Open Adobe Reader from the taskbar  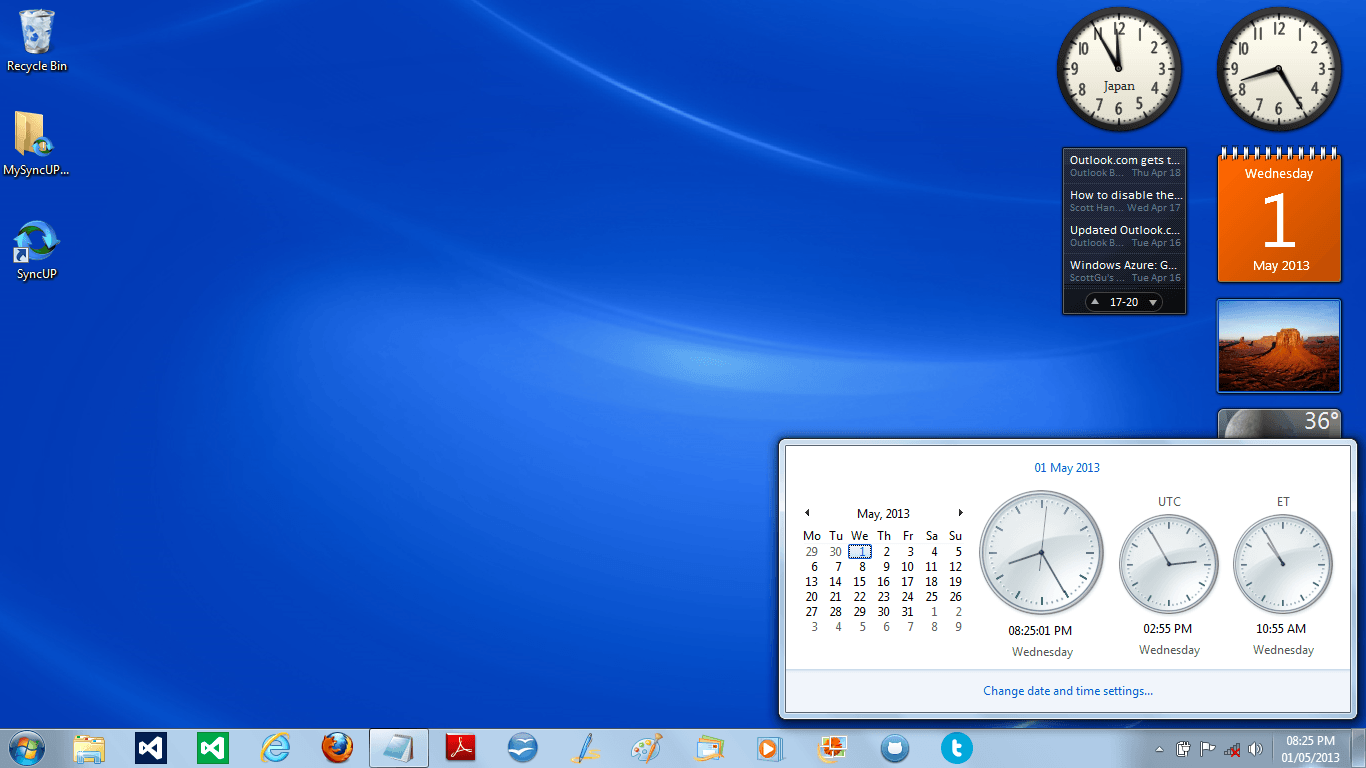[460, 747]
